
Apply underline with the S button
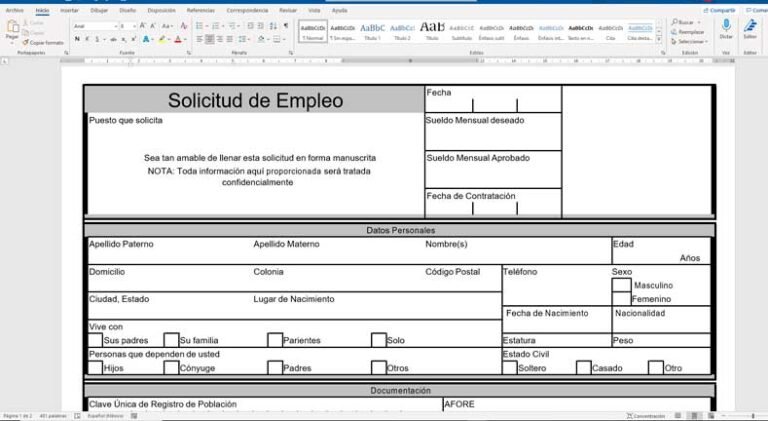coord(97,39)
